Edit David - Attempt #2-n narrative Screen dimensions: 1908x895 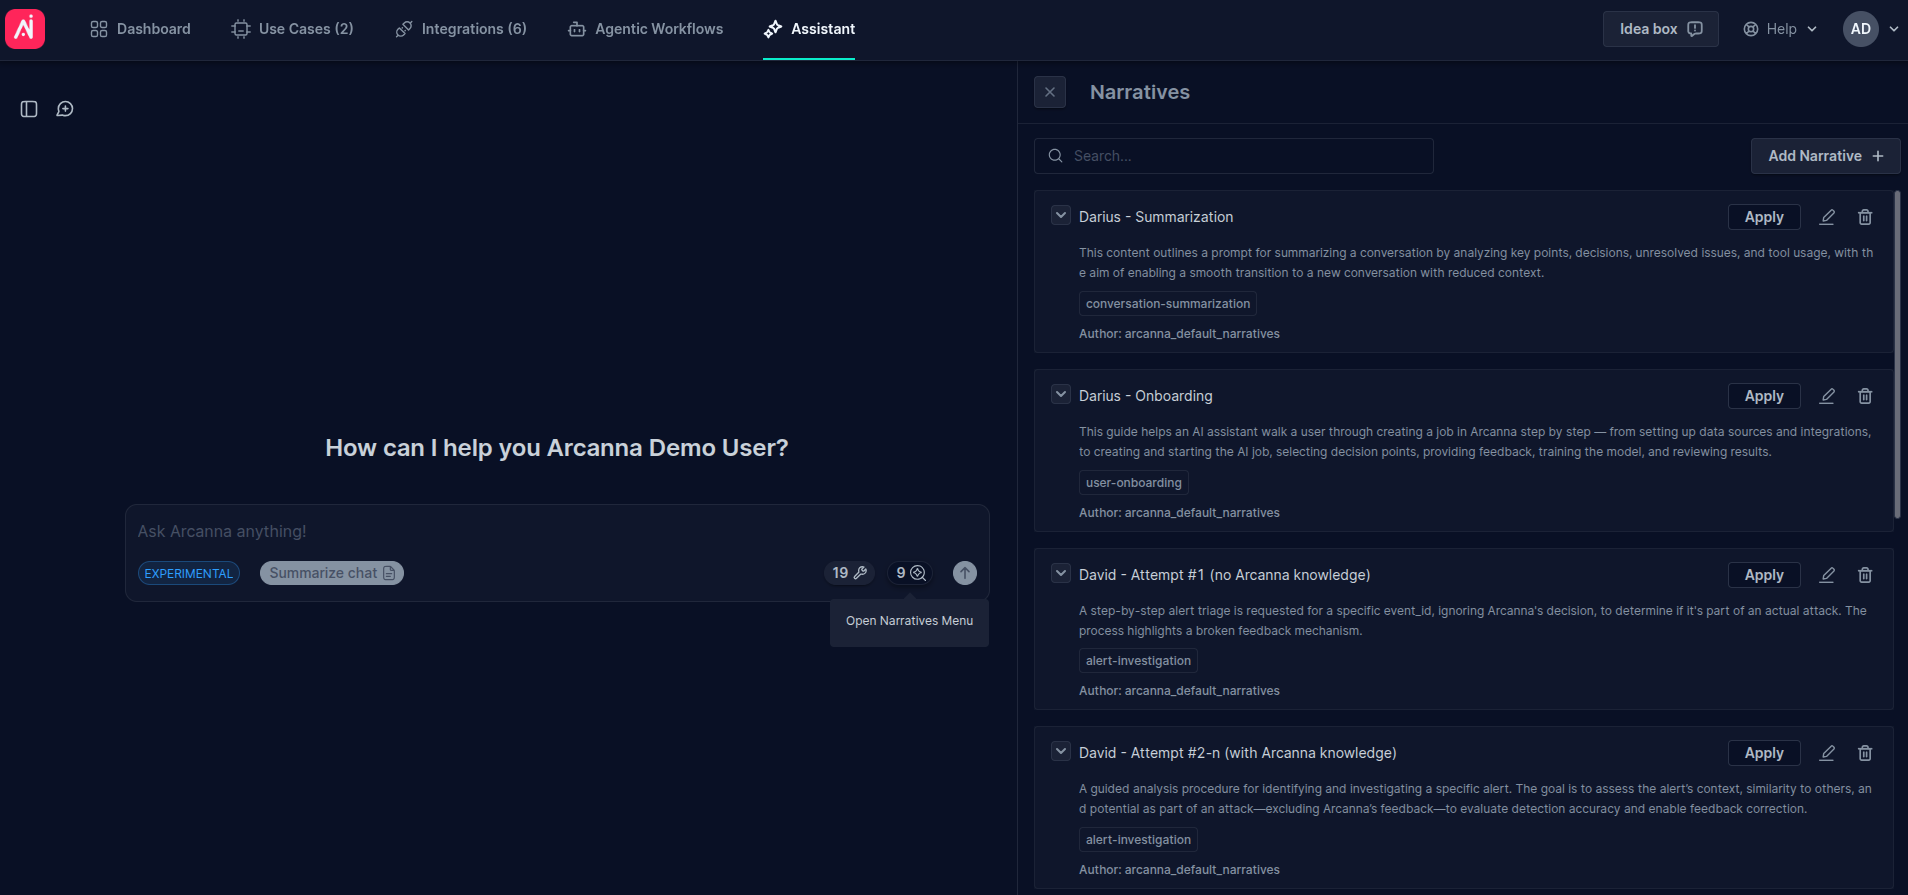pyautogui.click(x=1827, y=753)
